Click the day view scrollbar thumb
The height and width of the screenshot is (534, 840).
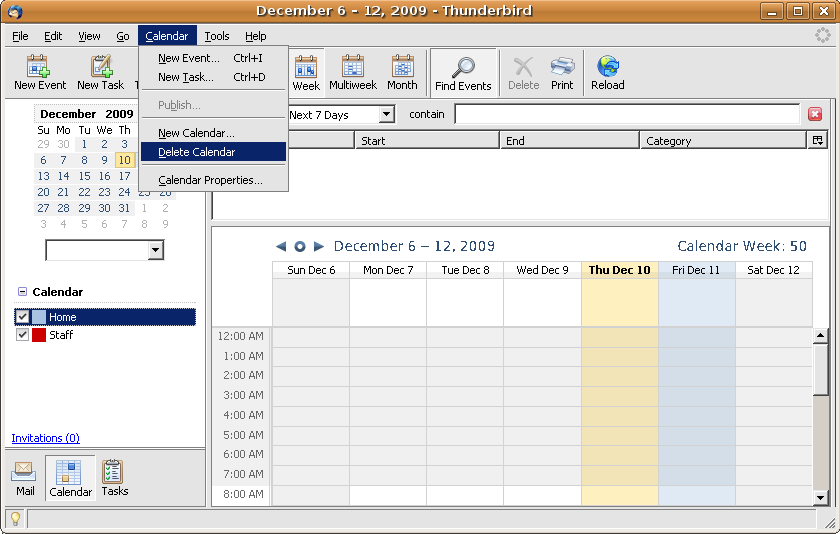[x=820, y=370]
